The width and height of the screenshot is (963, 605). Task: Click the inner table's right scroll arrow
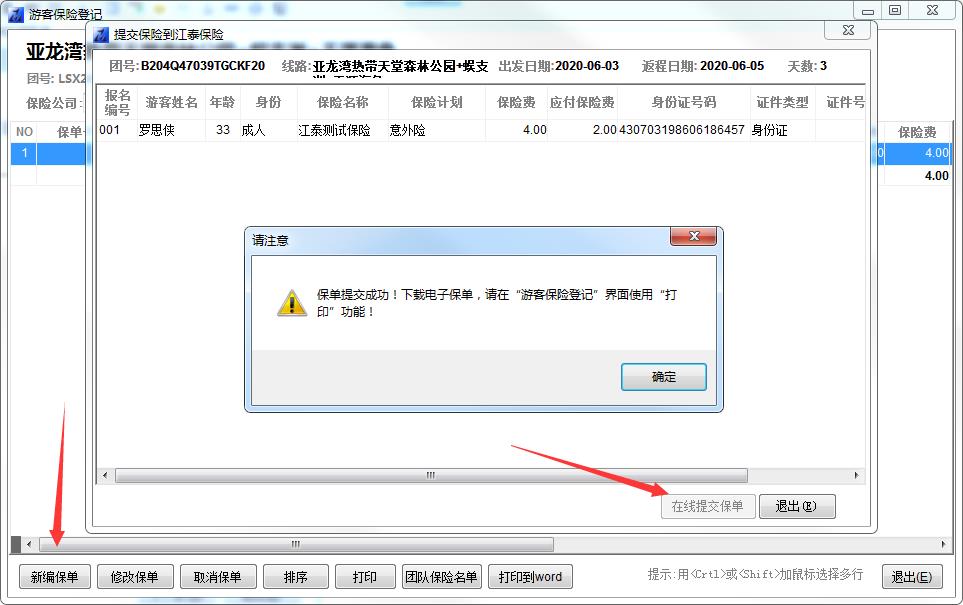(856, 475)
